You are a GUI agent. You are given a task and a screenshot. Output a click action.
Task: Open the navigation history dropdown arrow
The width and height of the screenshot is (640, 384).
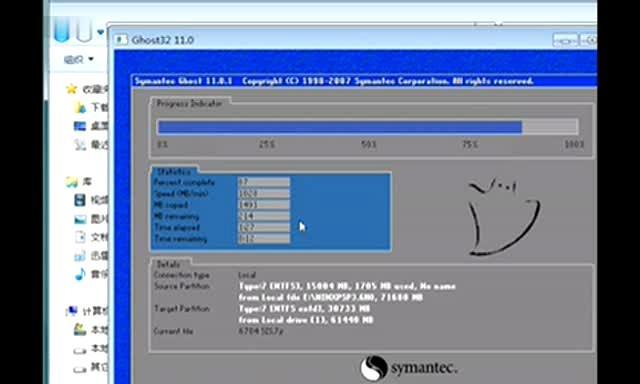pos(101,31)
